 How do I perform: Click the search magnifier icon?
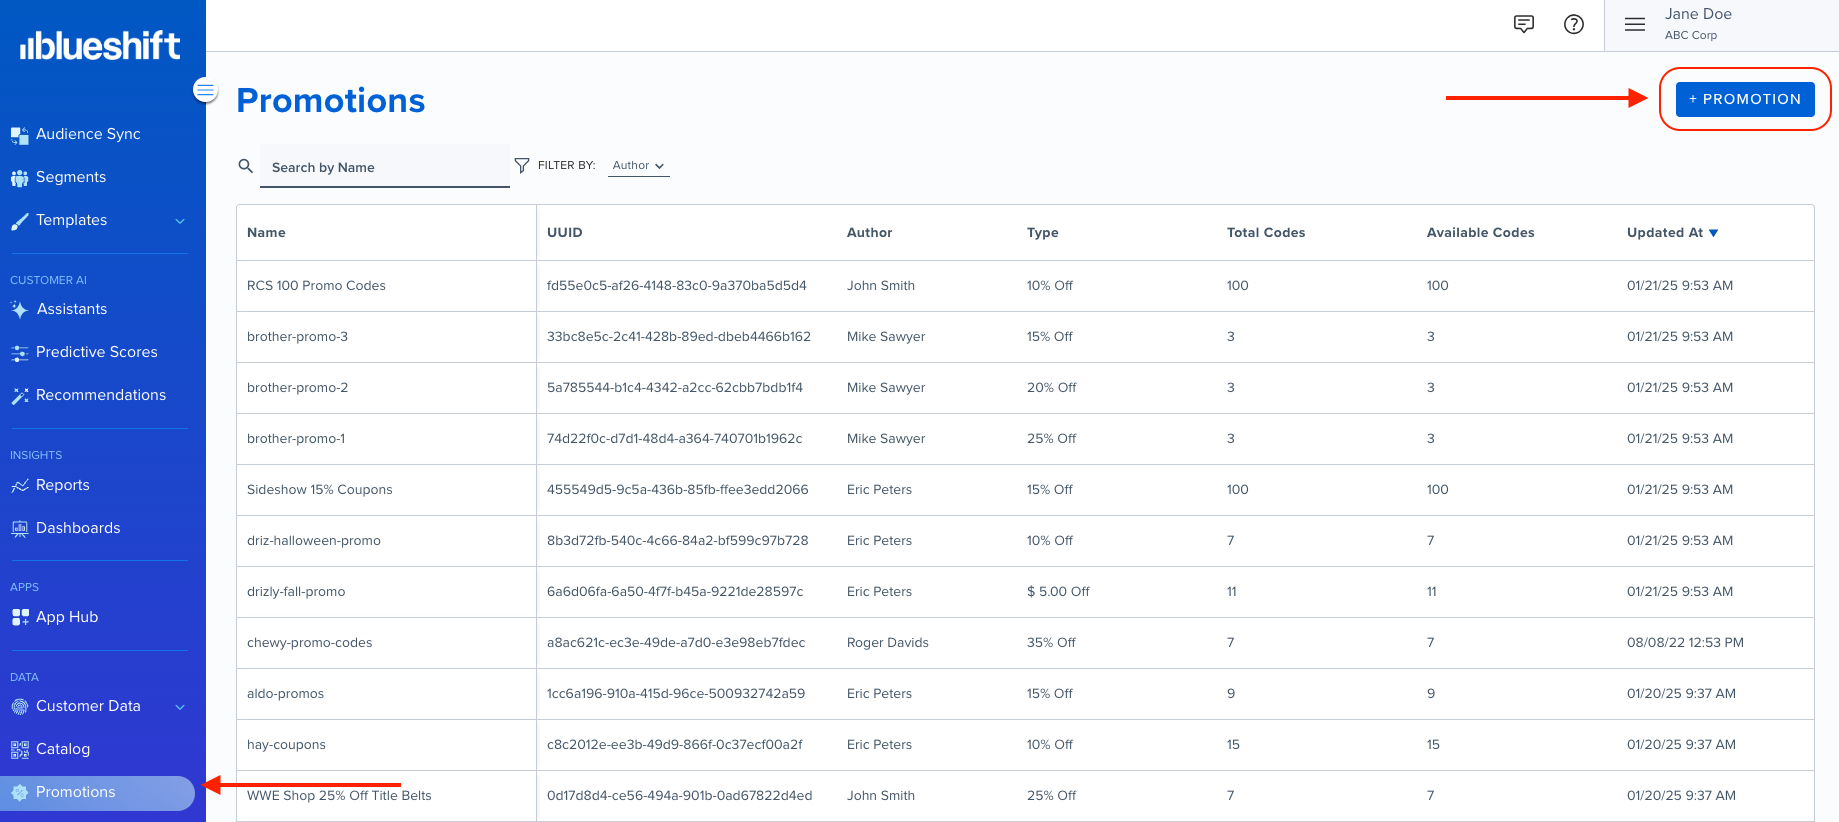coord(245,166)
